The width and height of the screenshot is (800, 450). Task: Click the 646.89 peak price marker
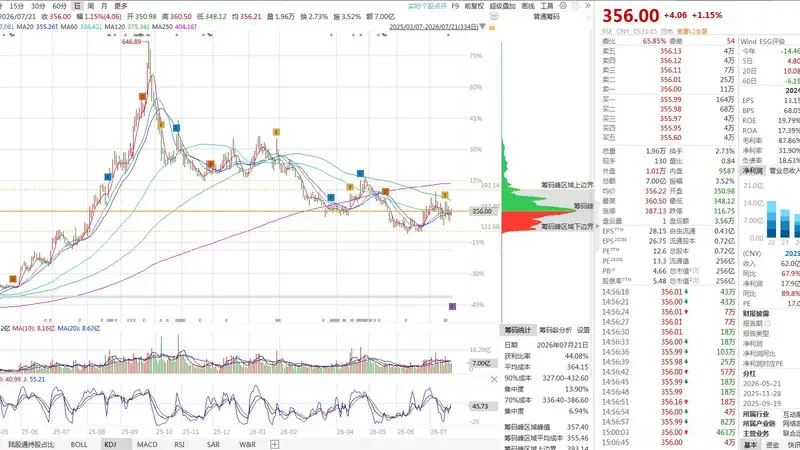[x=131, y=41]
